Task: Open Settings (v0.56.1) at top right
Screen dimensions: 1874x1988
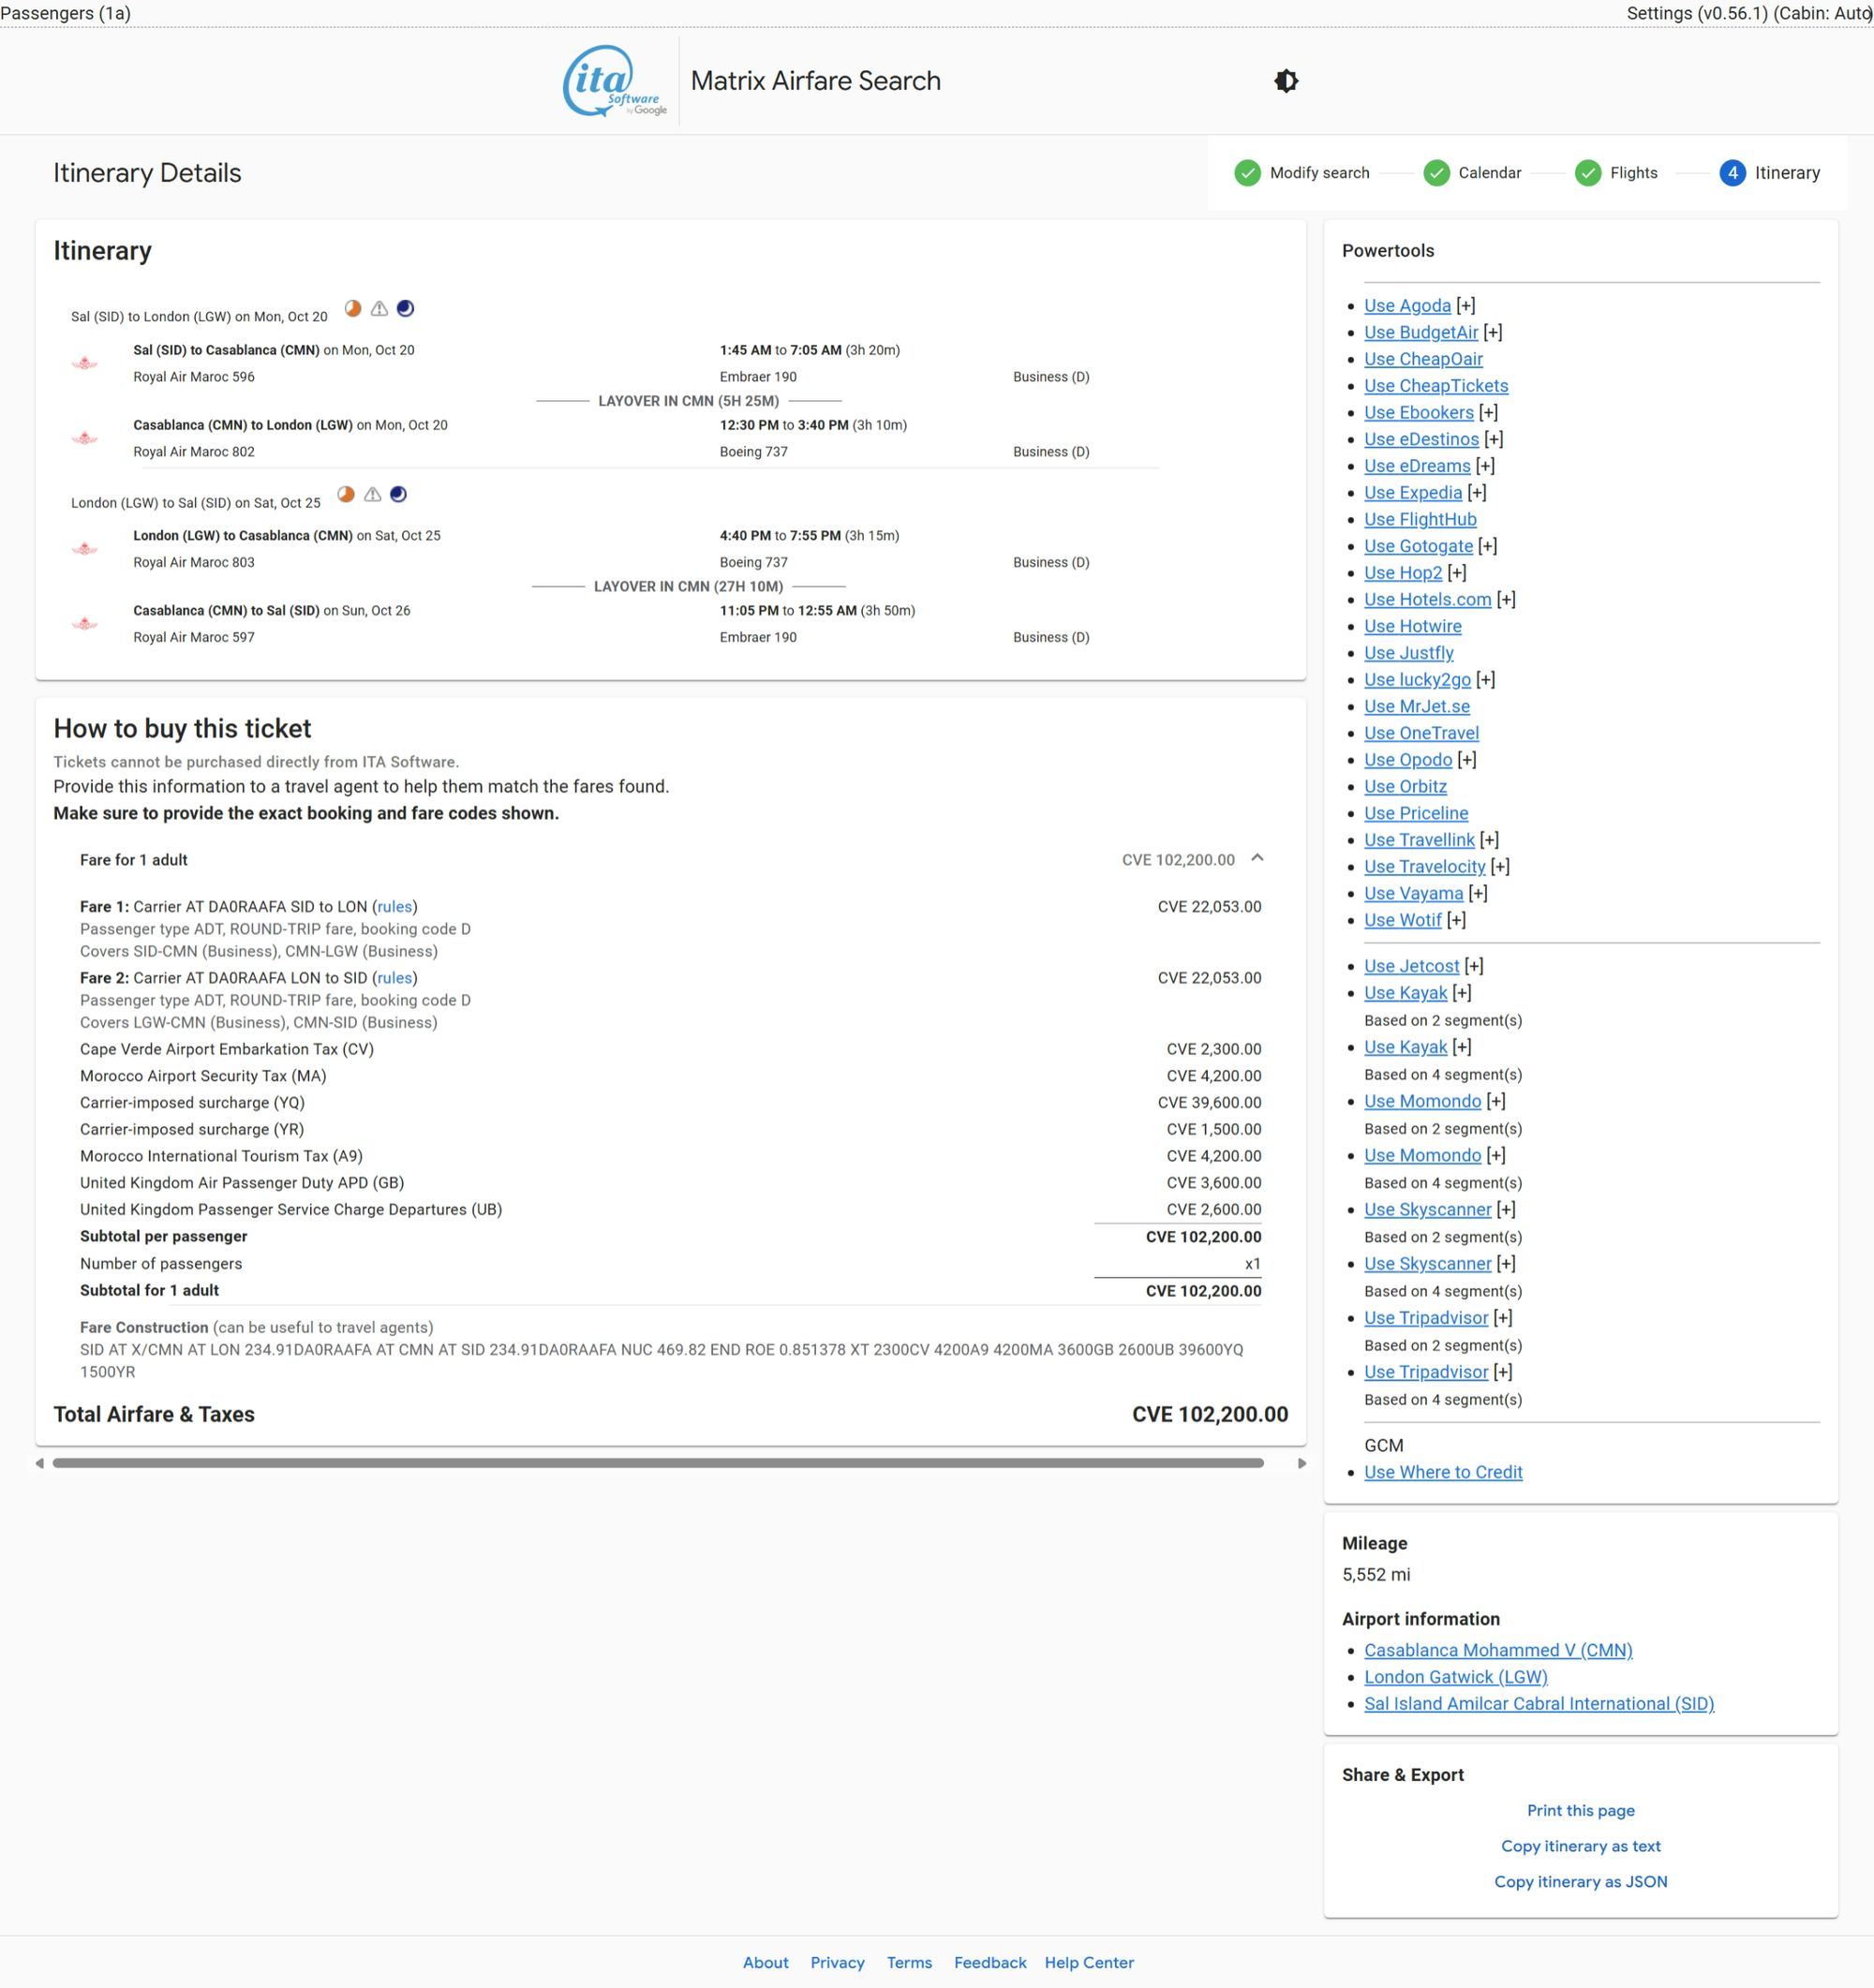Action: (x=1695, y=13)
